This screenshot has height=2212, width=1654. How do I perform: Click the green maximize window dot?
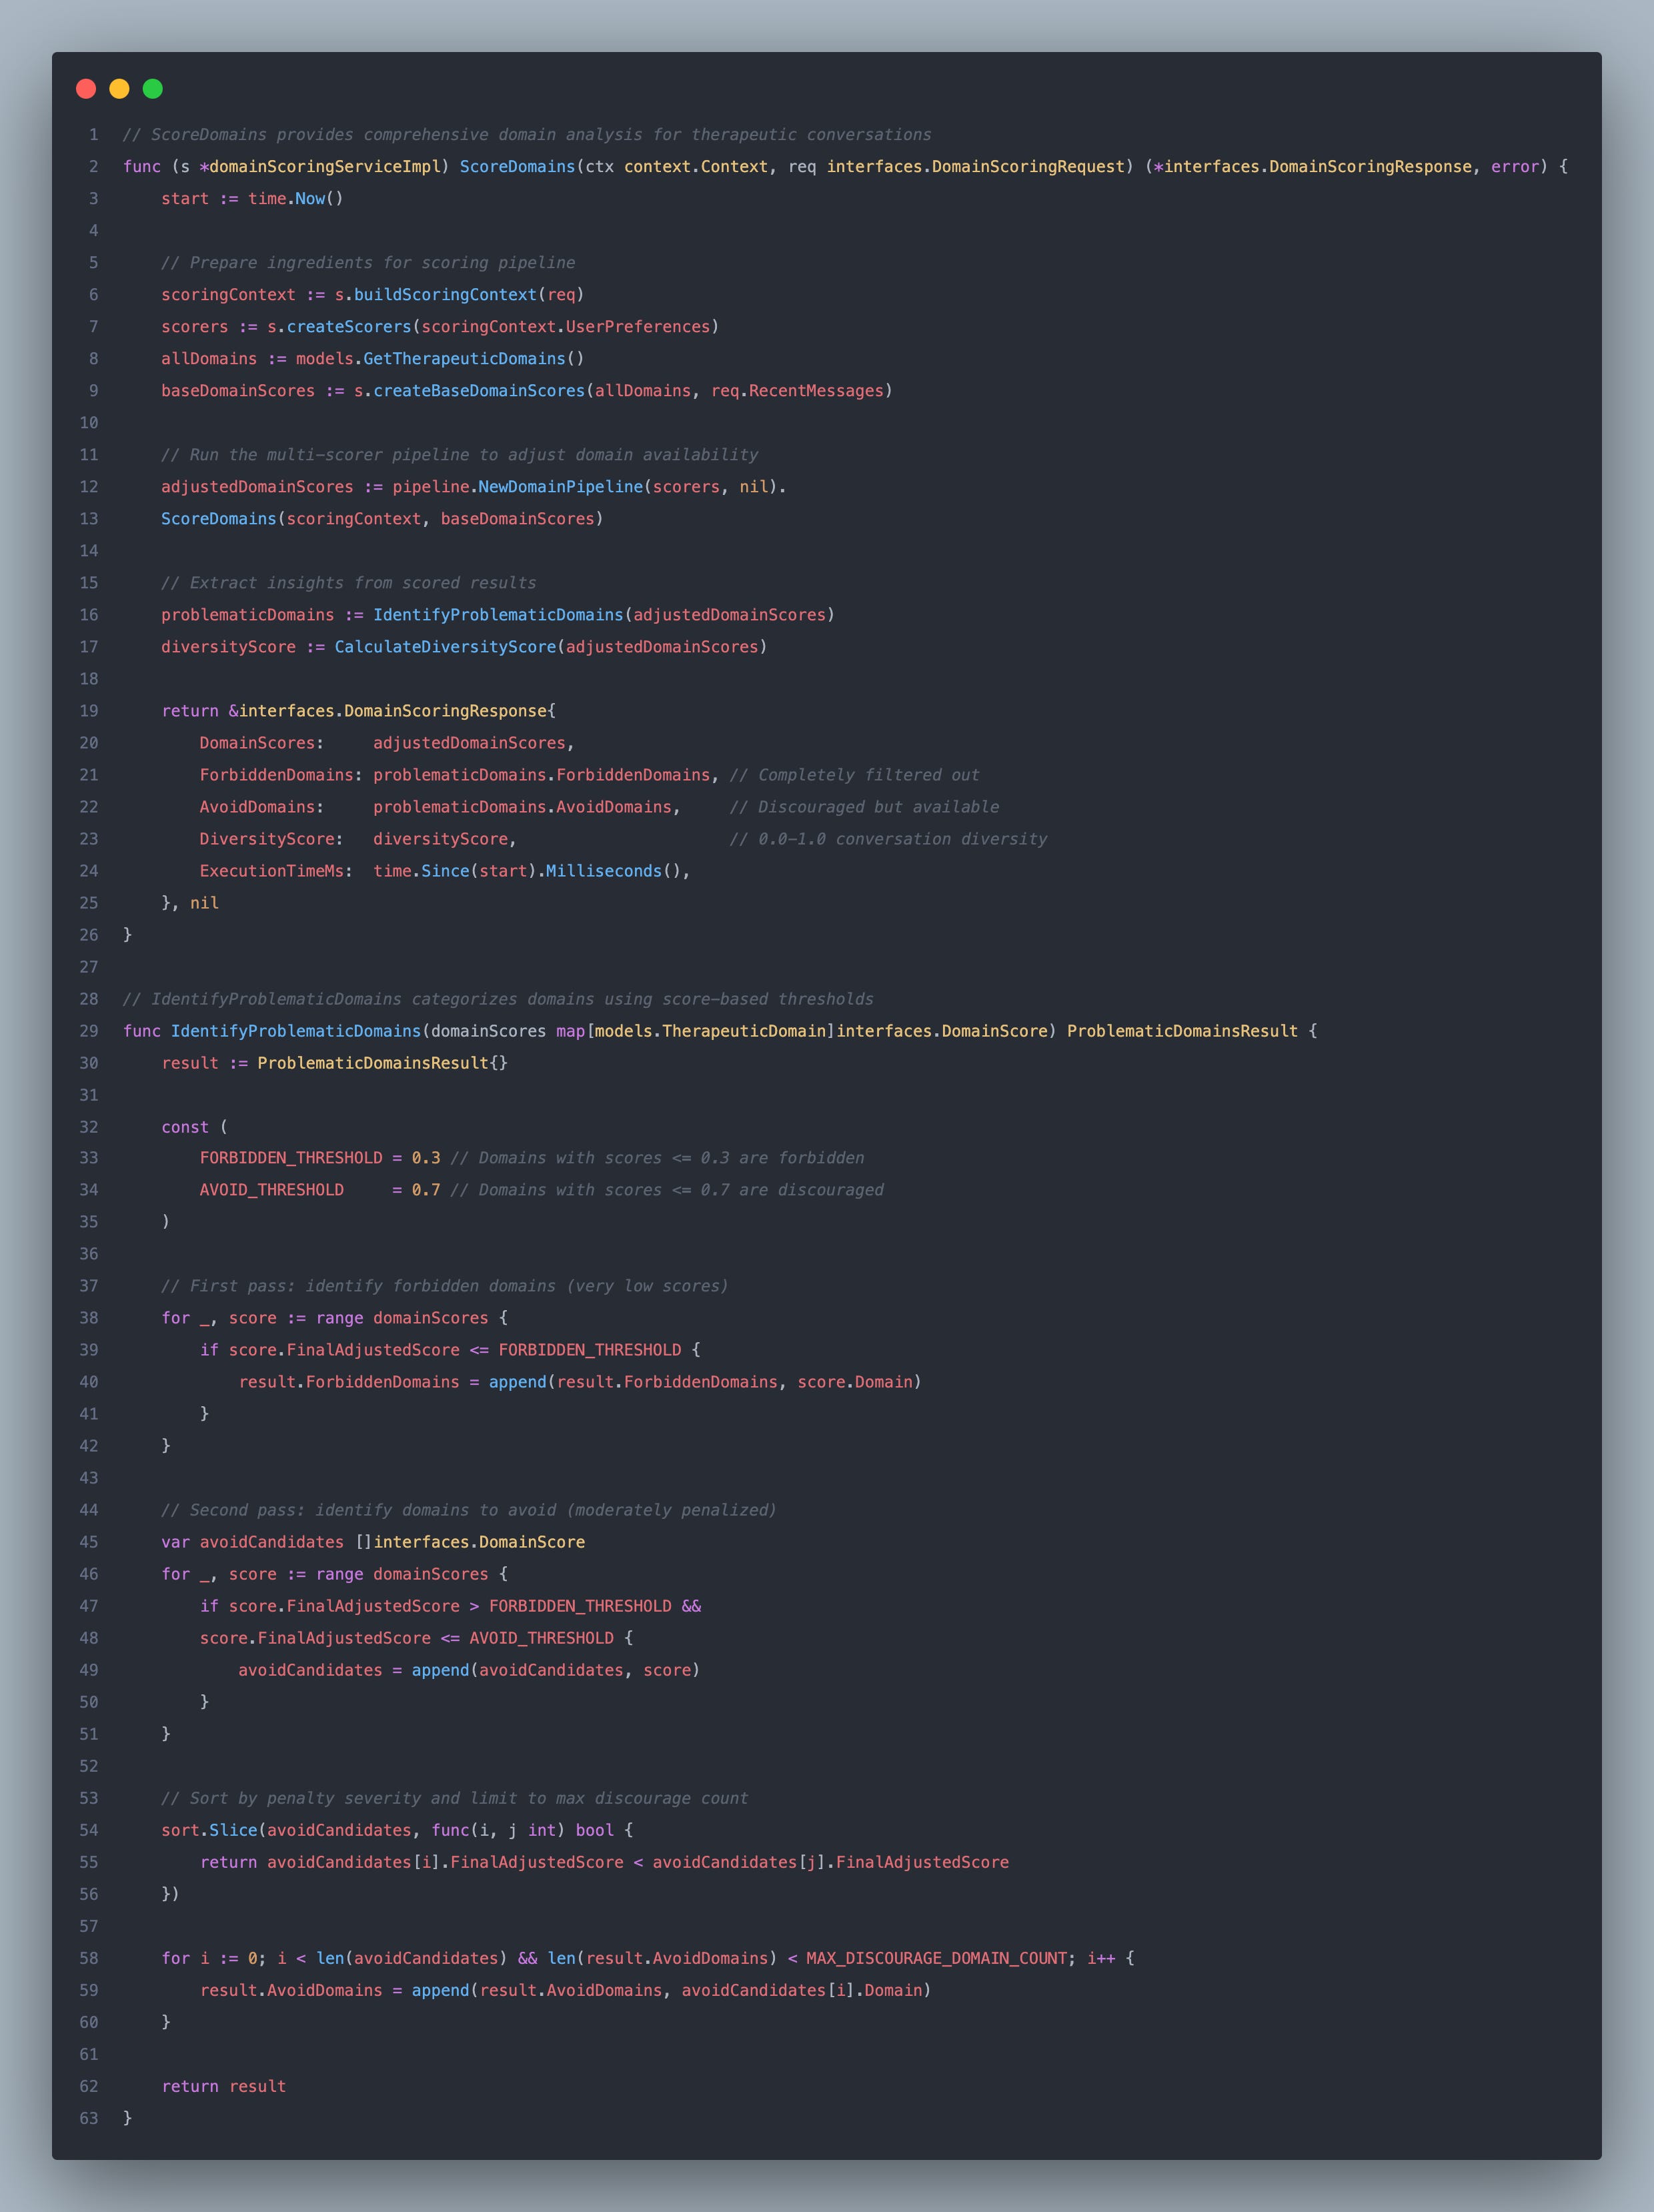[x=153, y=89]
